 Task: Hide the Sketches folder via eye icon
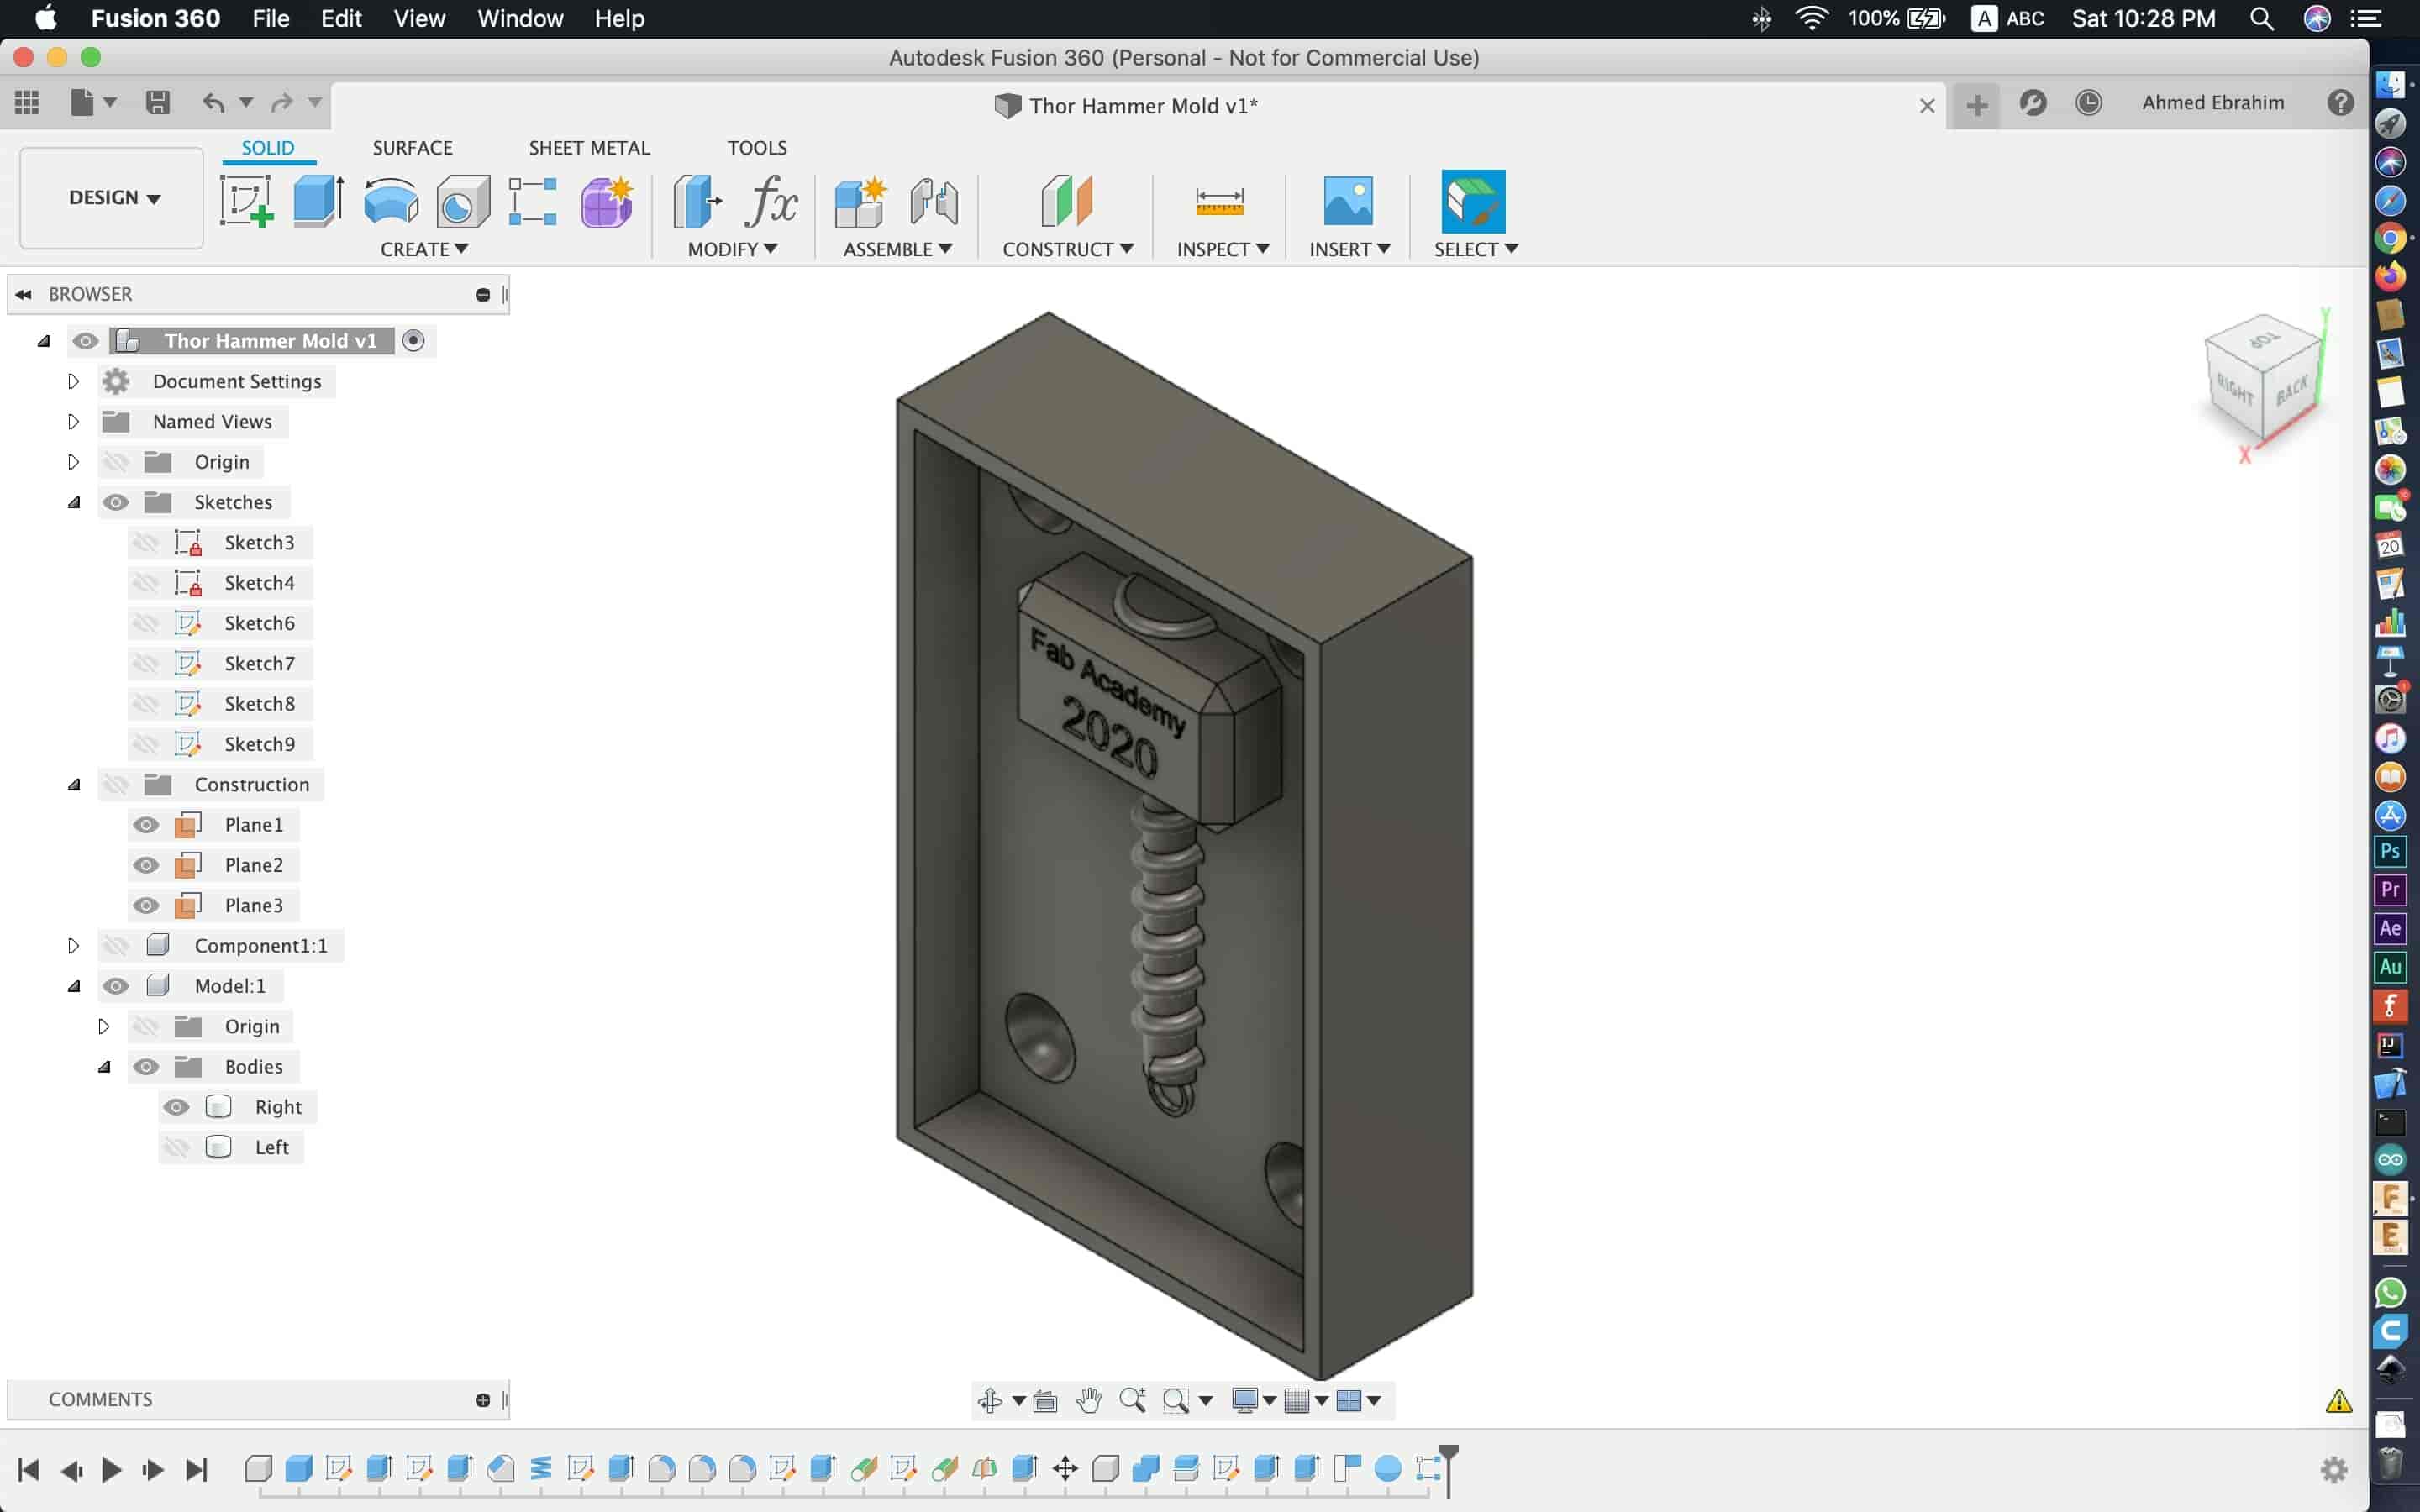(x=116, y=502)
